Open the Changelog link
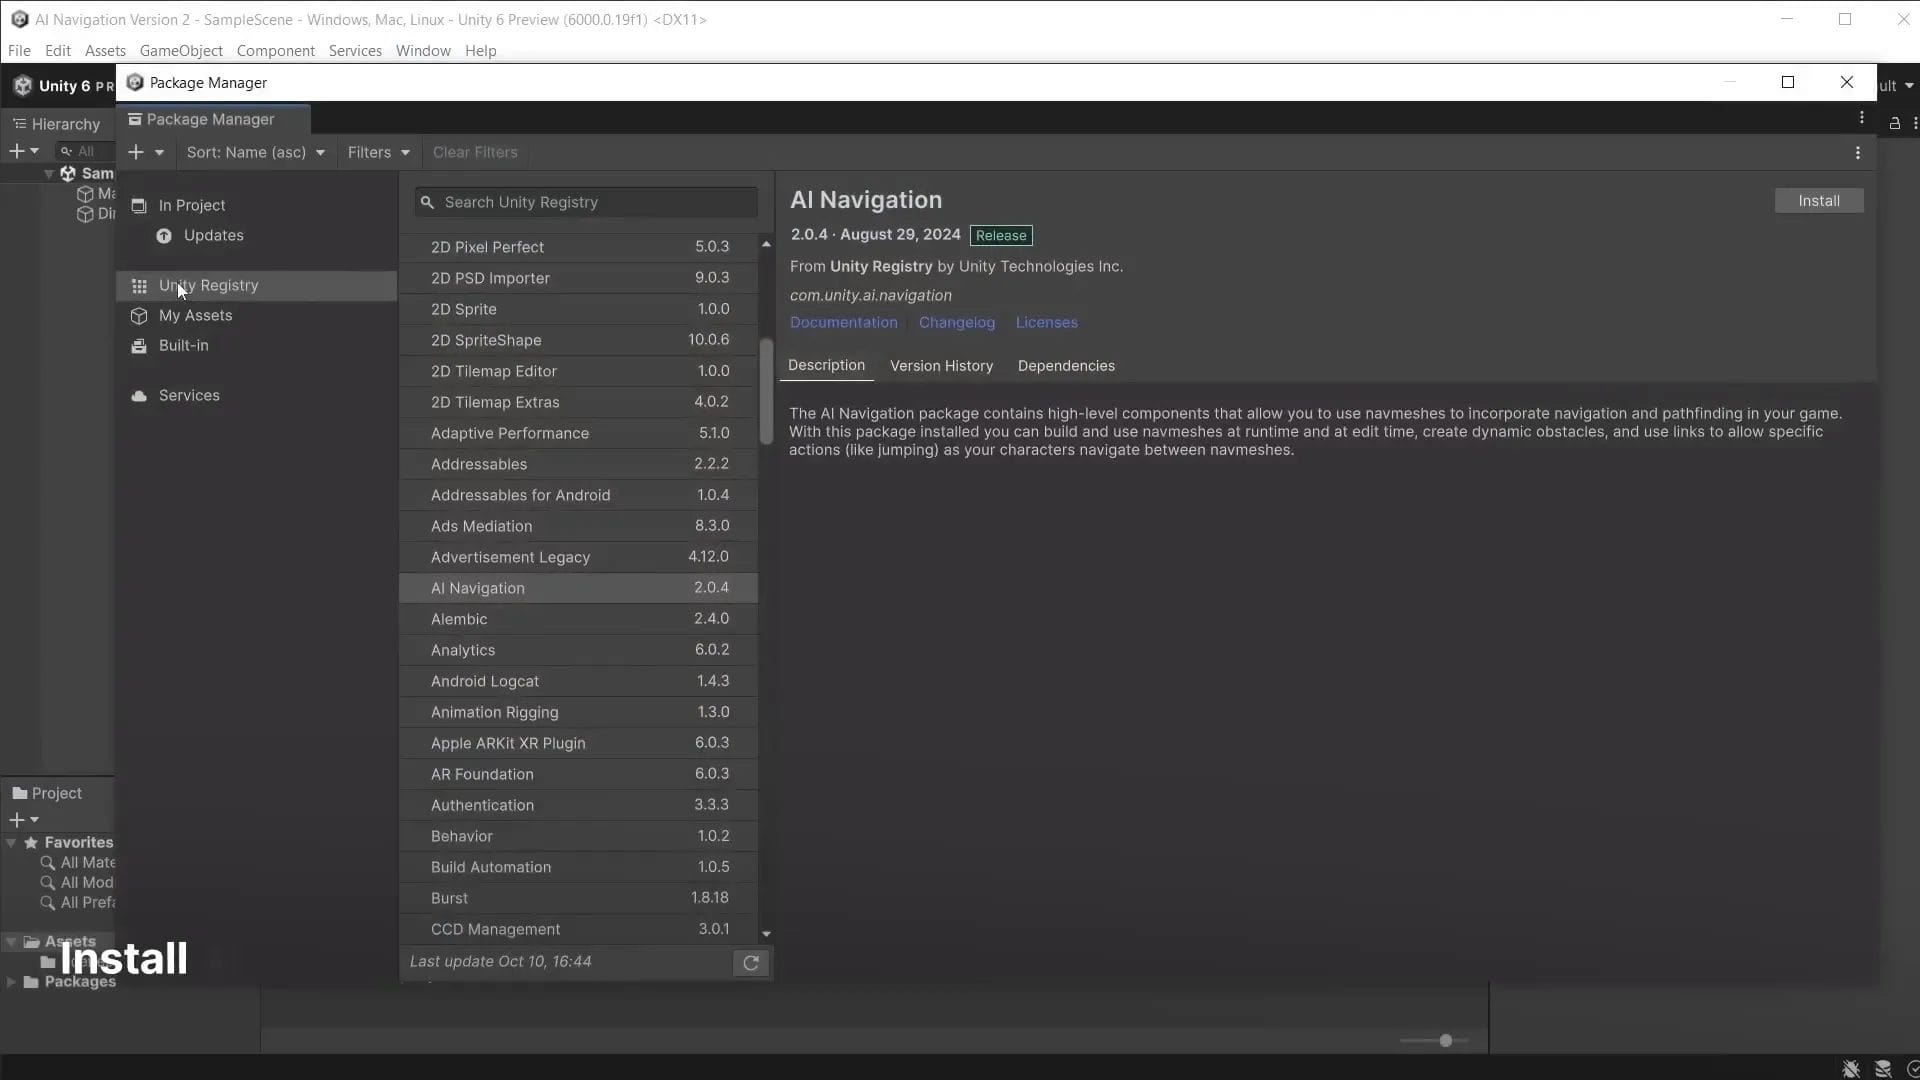Screen dimensions: 1920x1080 point(956,322)
